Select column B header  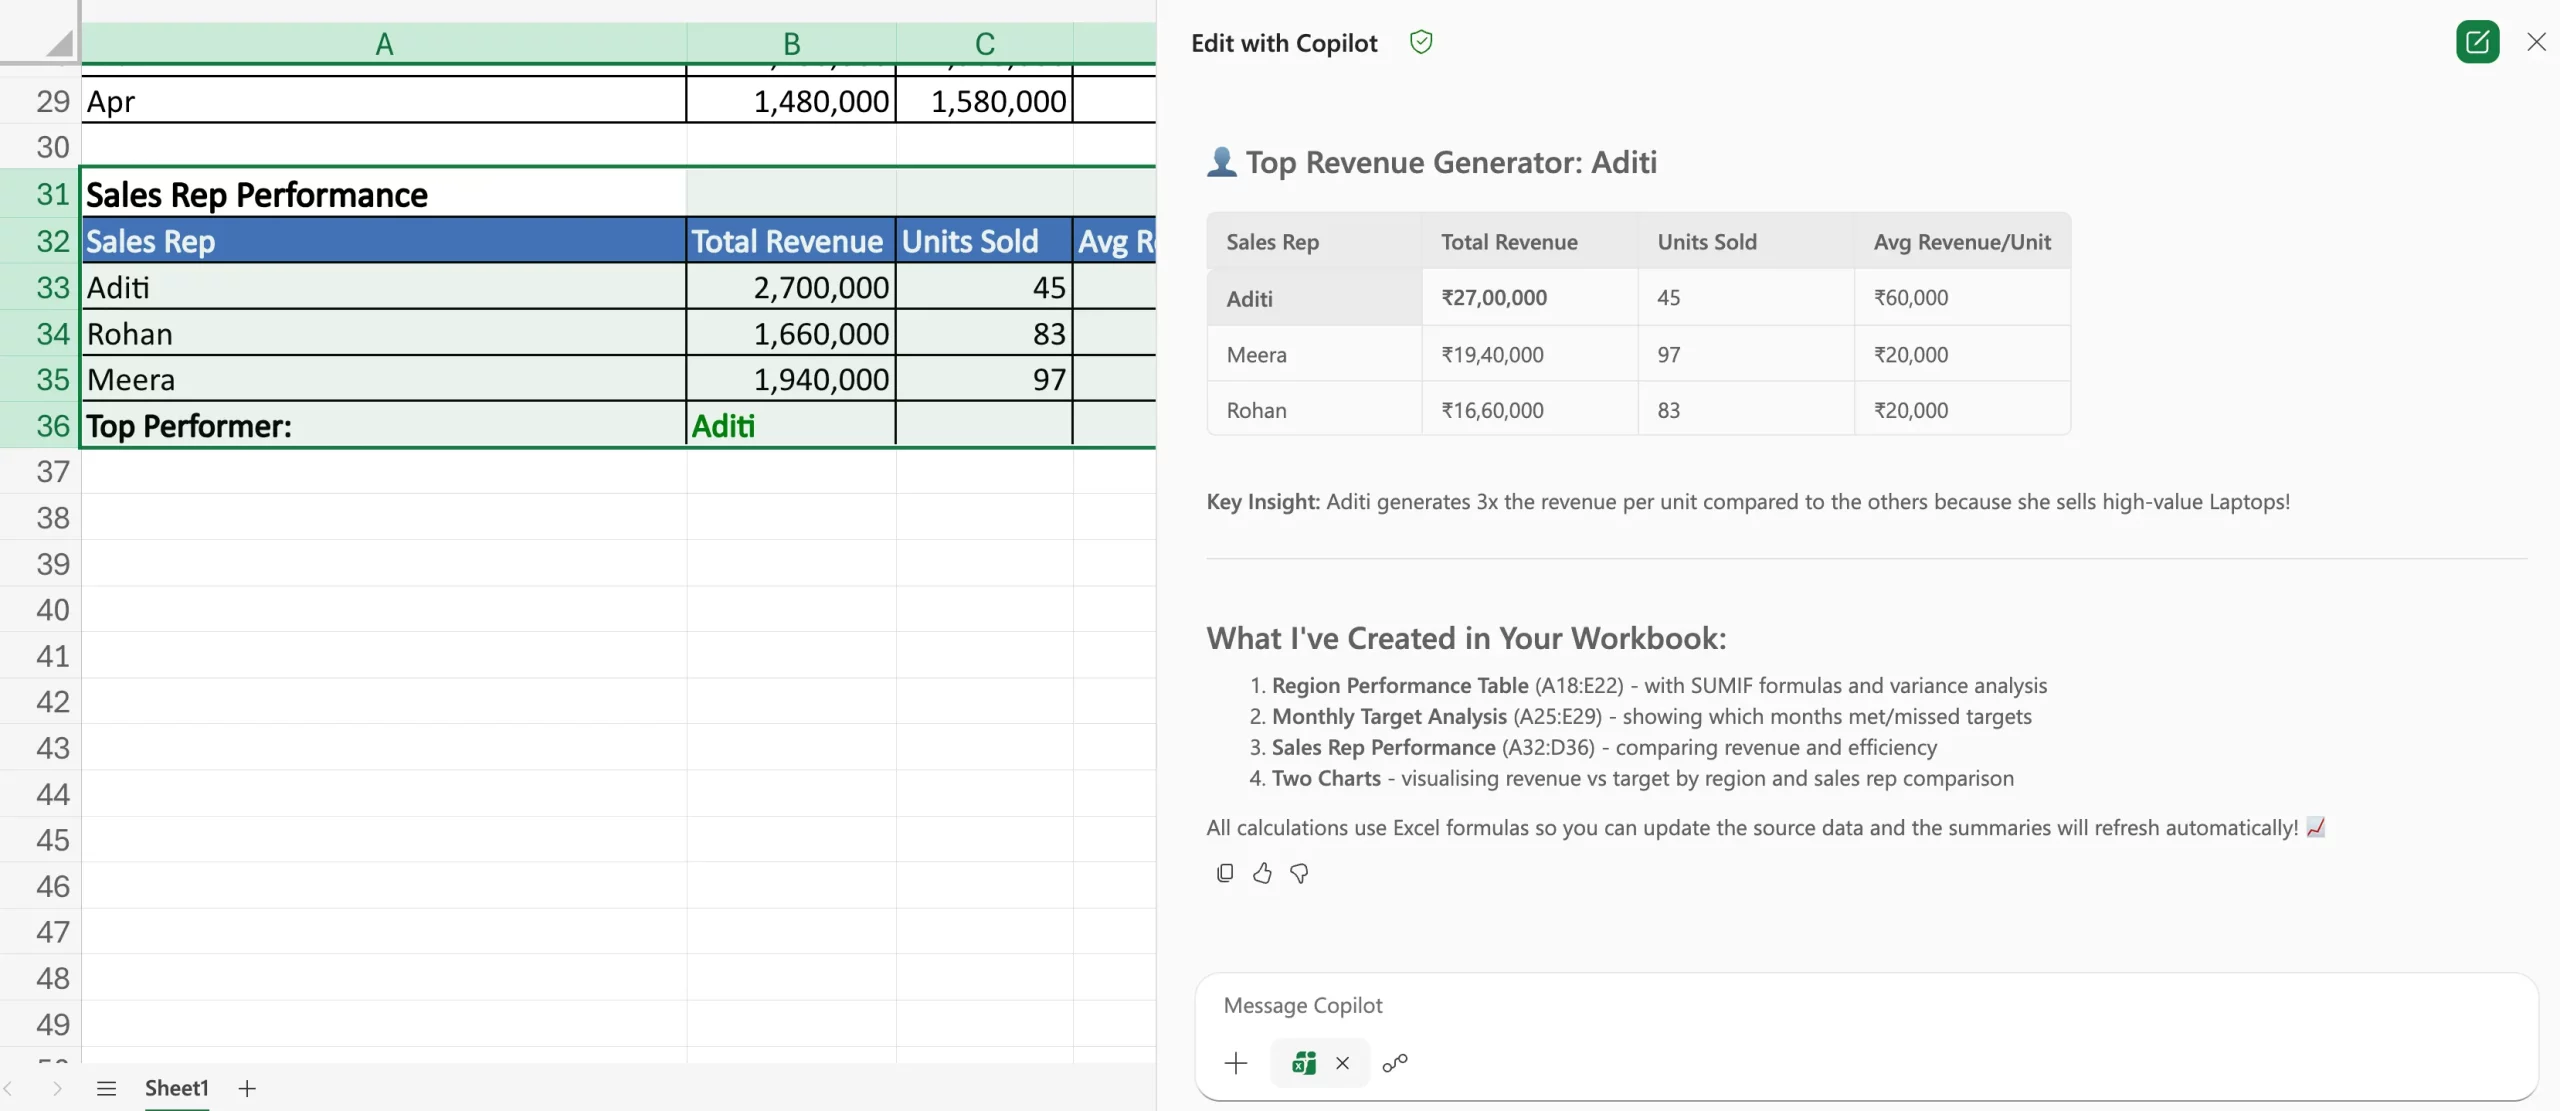pyautogui.click(x=790, y=41)
